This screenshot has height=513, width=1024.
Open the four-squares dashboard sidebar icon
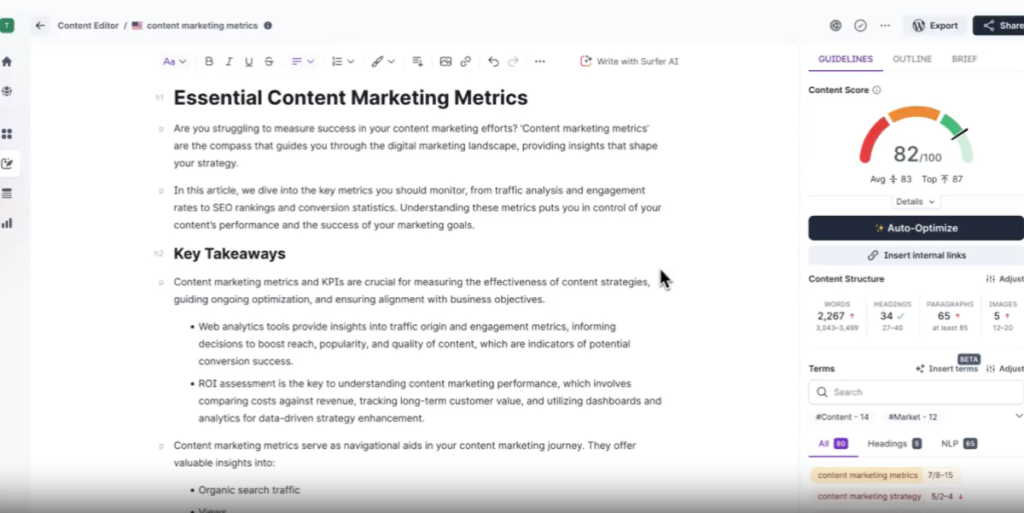pos(7,134)
